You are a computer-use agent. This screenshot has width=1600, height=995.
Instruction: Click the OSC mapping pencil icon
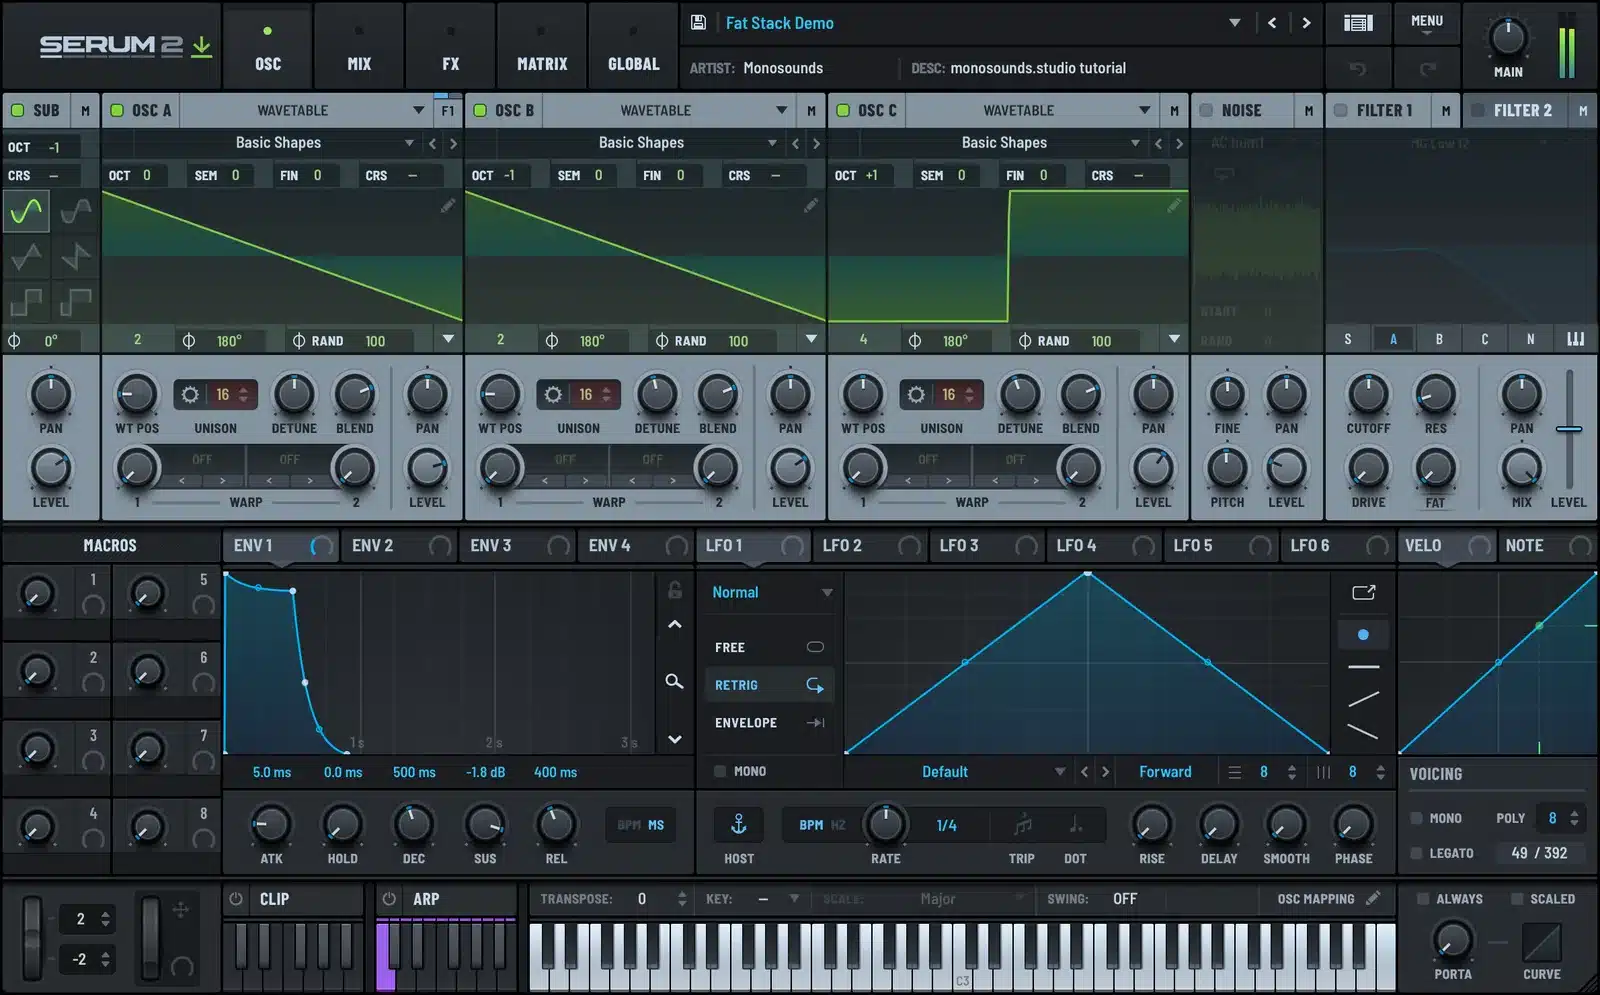click(1373, 899)
